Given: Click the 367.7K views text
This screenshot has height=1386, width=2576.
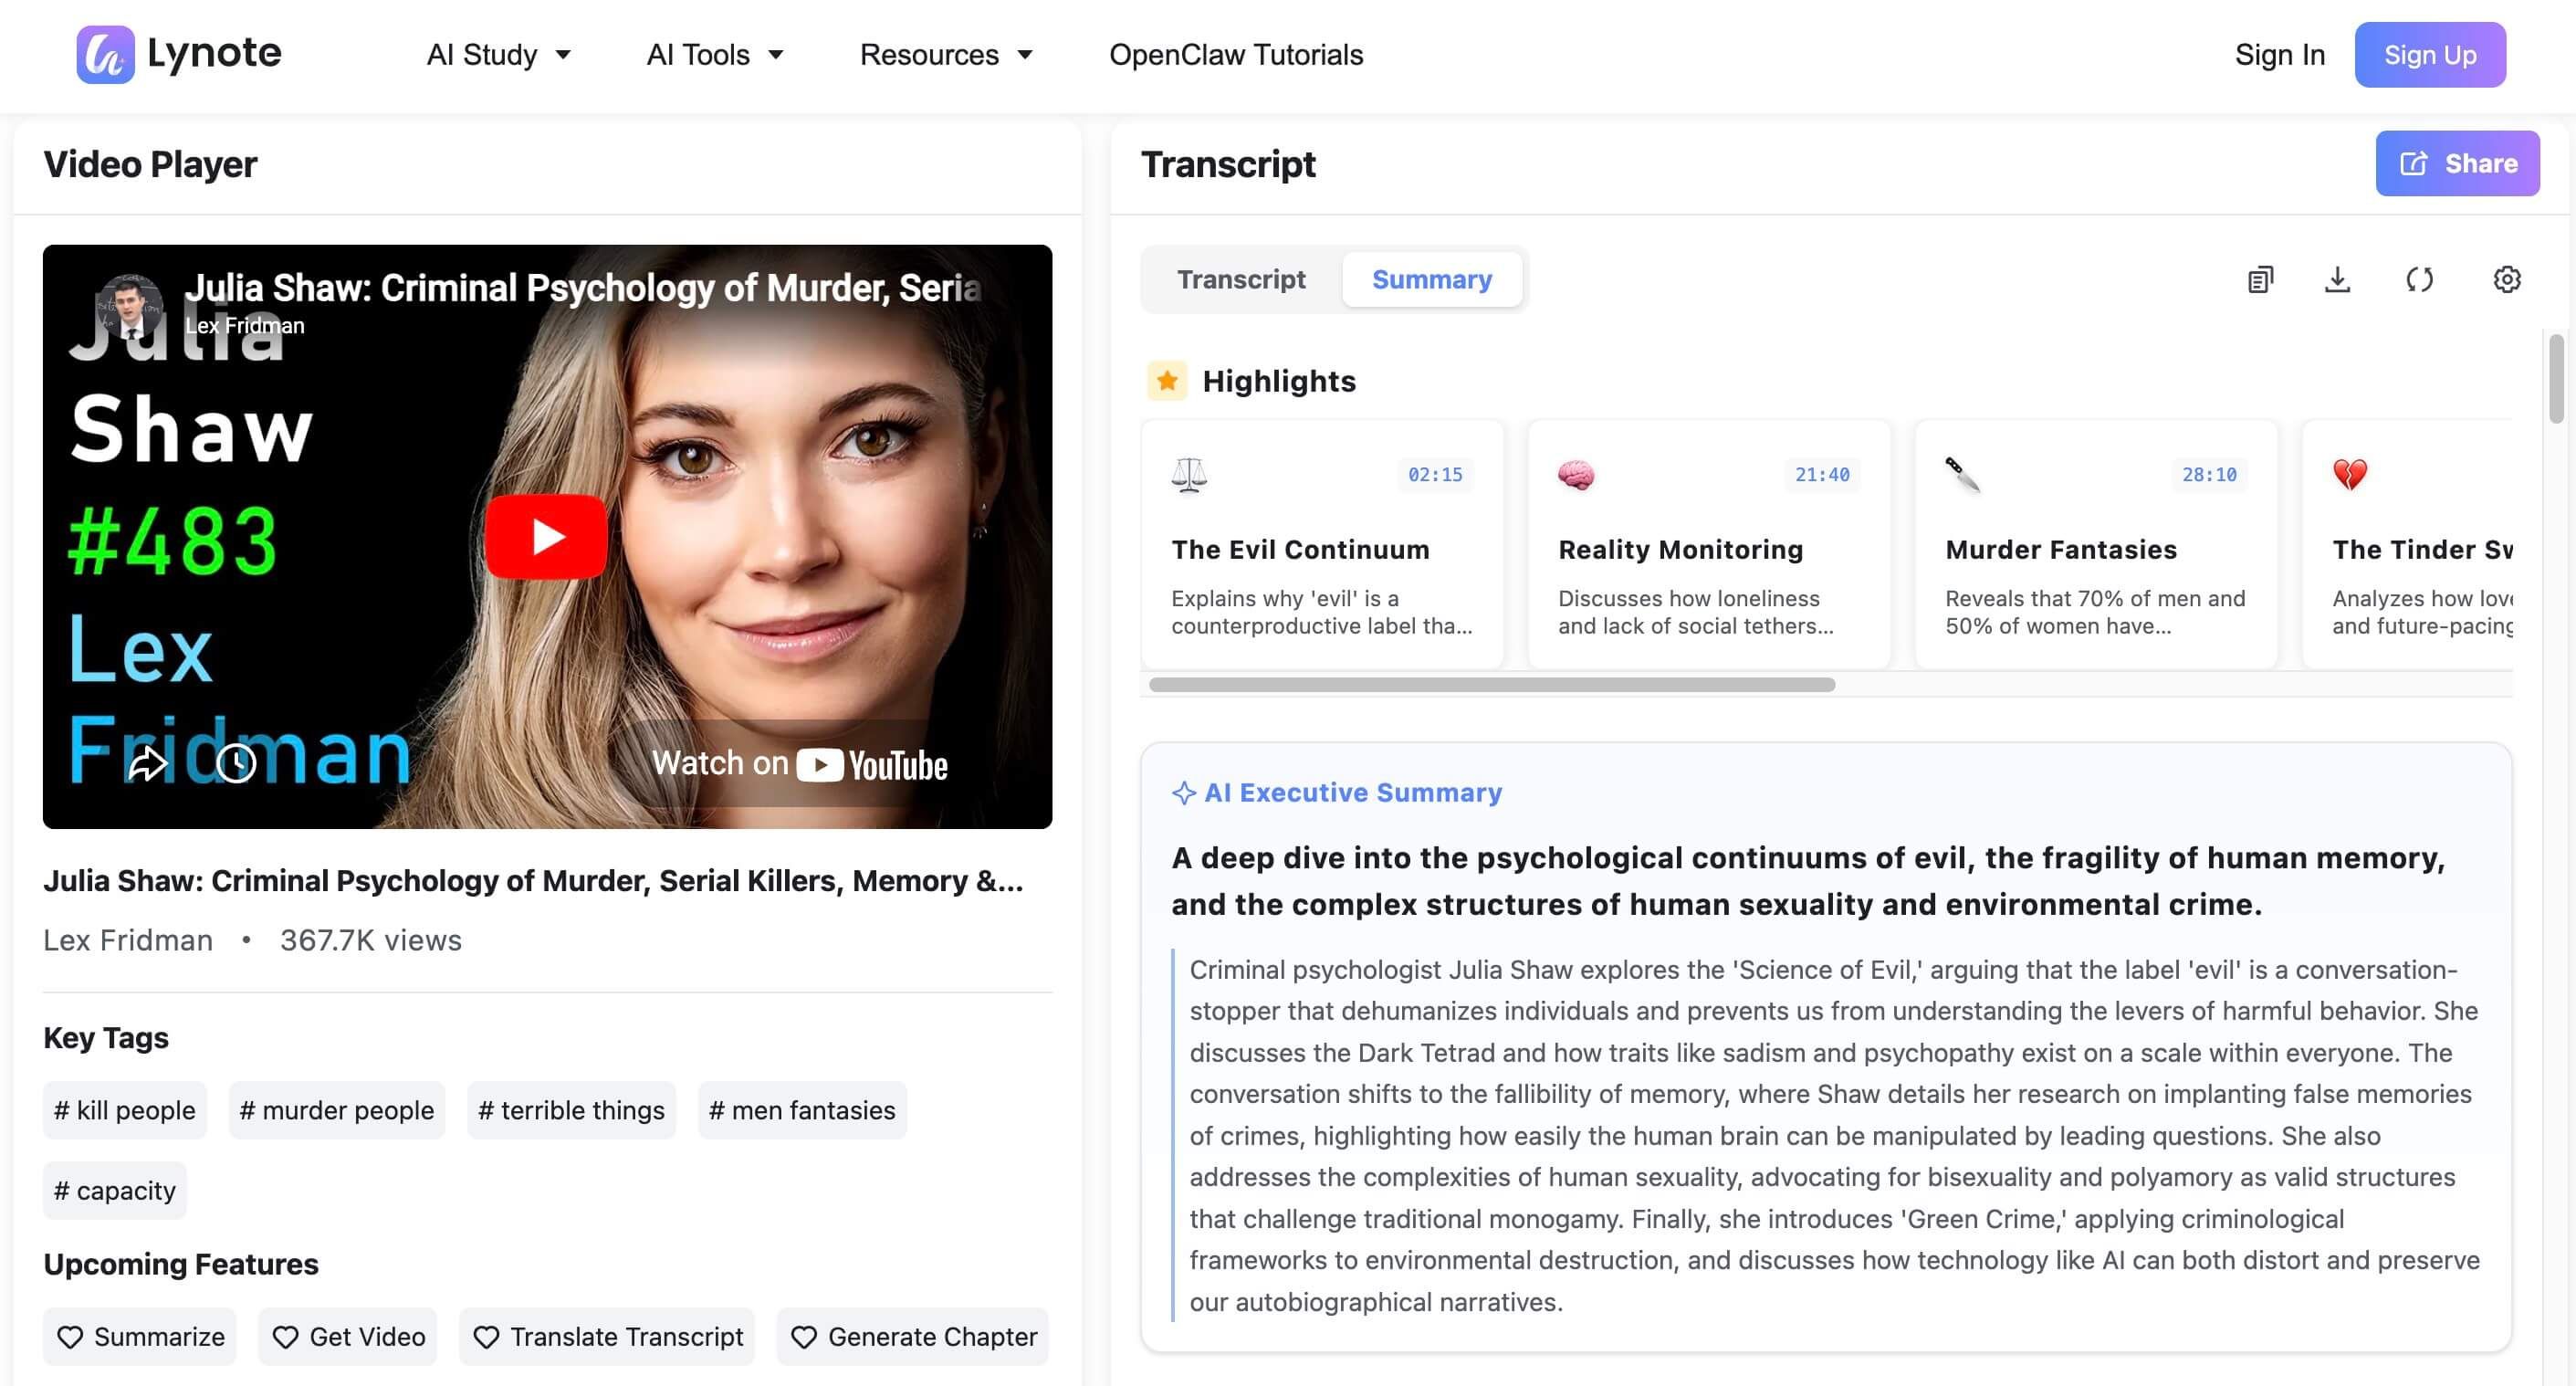Looking at the screenshot, I should [371, 941].
